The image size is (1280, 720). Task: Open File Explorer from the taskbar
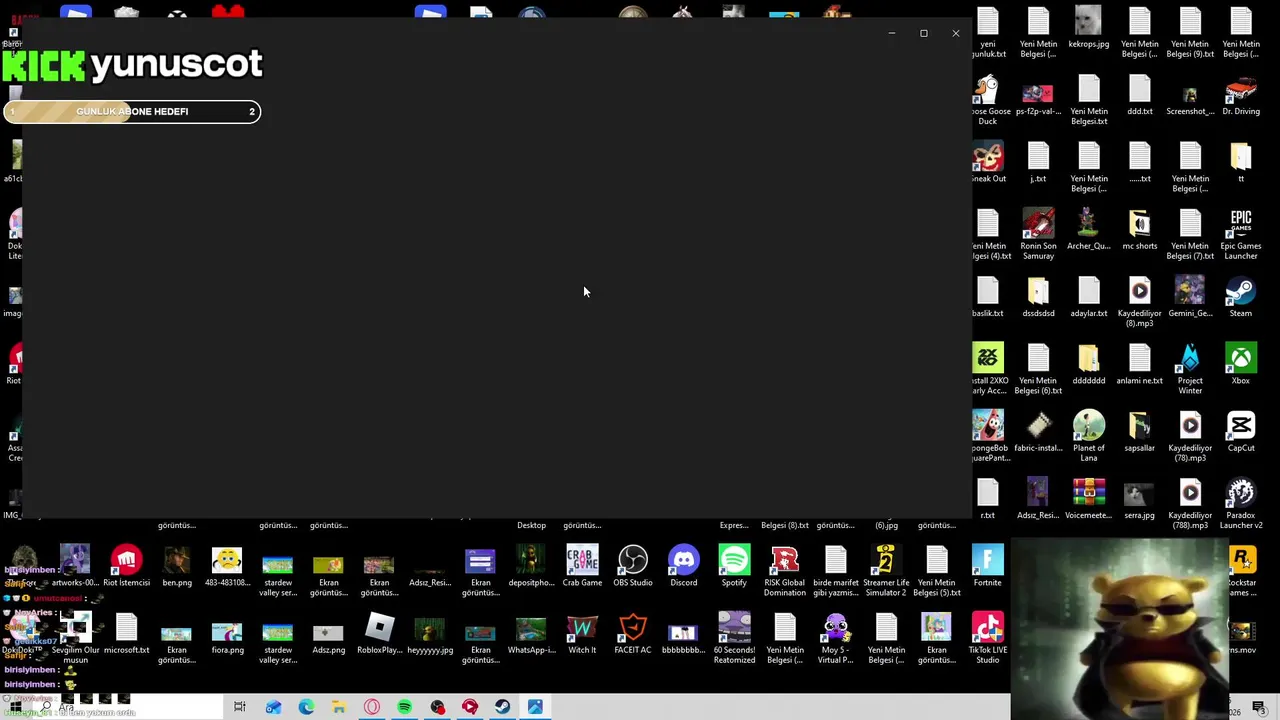tap(339, 707)
